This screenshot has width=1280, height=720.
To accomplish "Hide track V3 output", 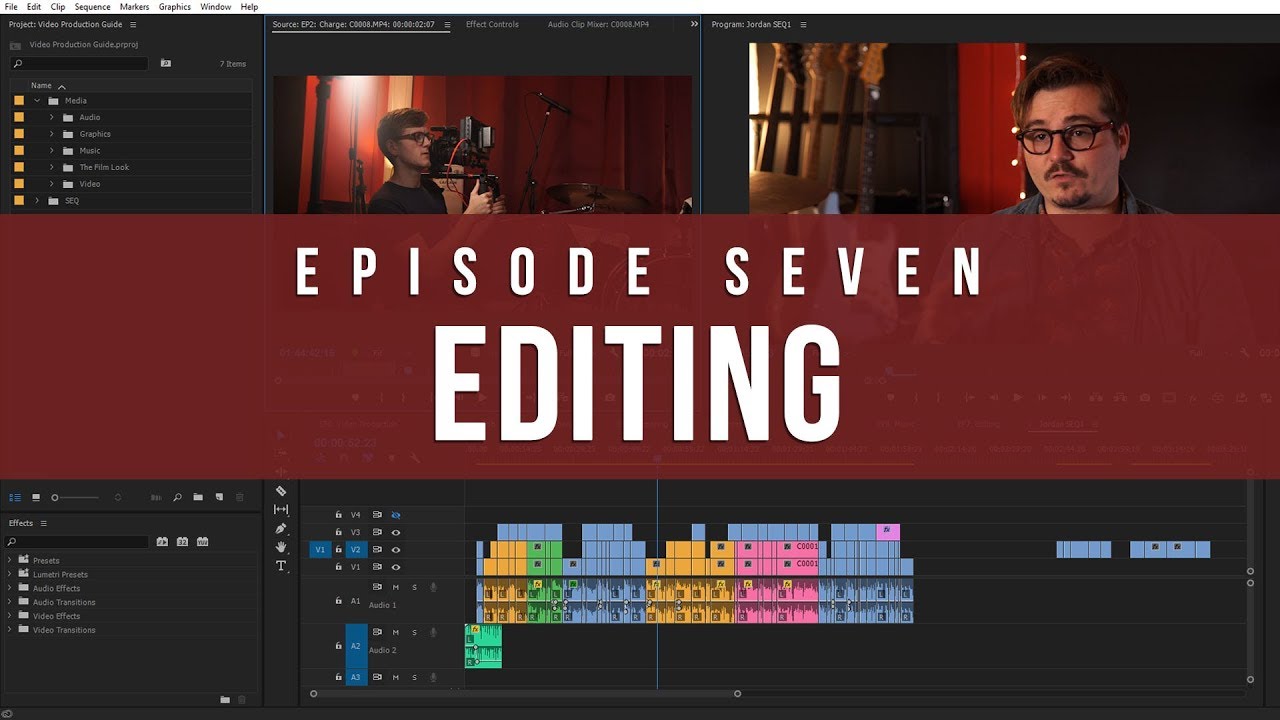I will pyautogui.click(x=396, y=532).
